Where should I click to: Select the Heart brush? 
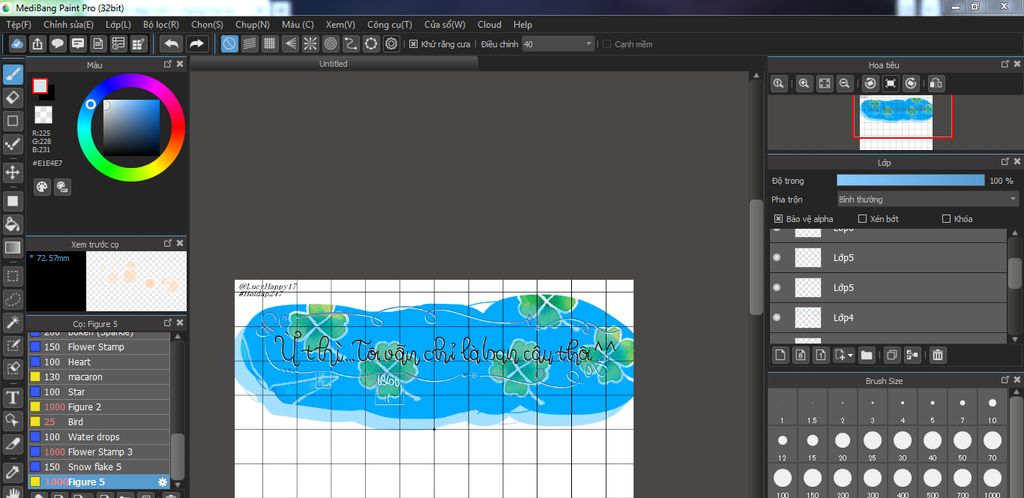pyautogui.click(x=99, y=362)
